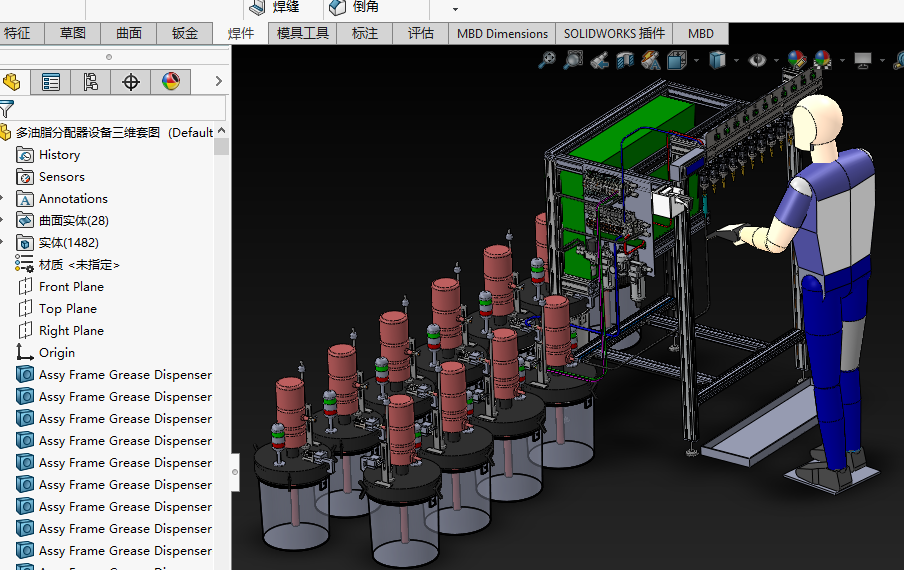Open the DisplayManager color ball tab
Image resolution: width=904 pixels, height=570 pixels.
click(x=171, y=82)
